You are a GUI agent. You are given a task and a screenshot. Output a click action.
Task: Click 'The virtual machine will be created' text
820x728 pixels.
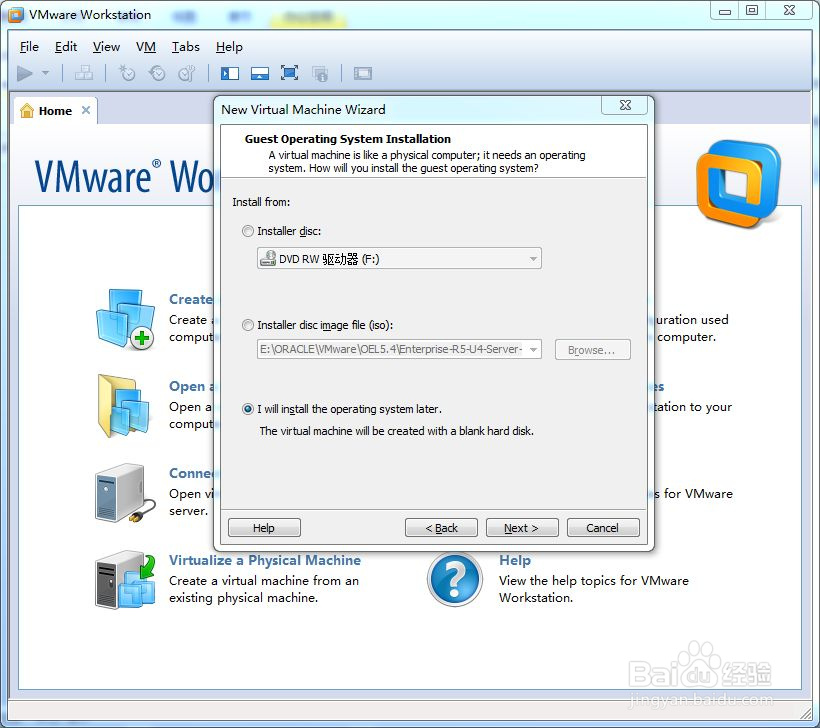point(396,431)
